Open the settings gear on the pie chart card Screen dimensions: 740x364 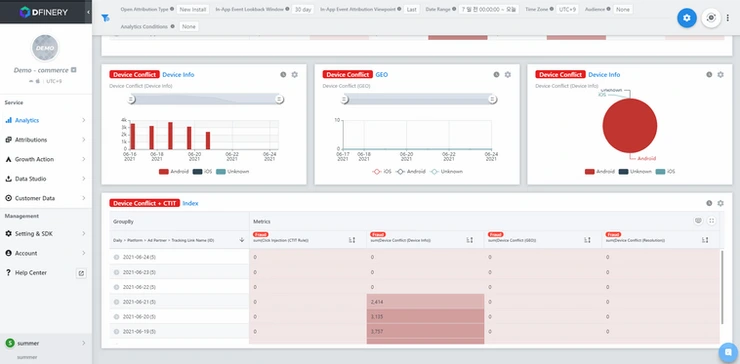coord(721,75)
